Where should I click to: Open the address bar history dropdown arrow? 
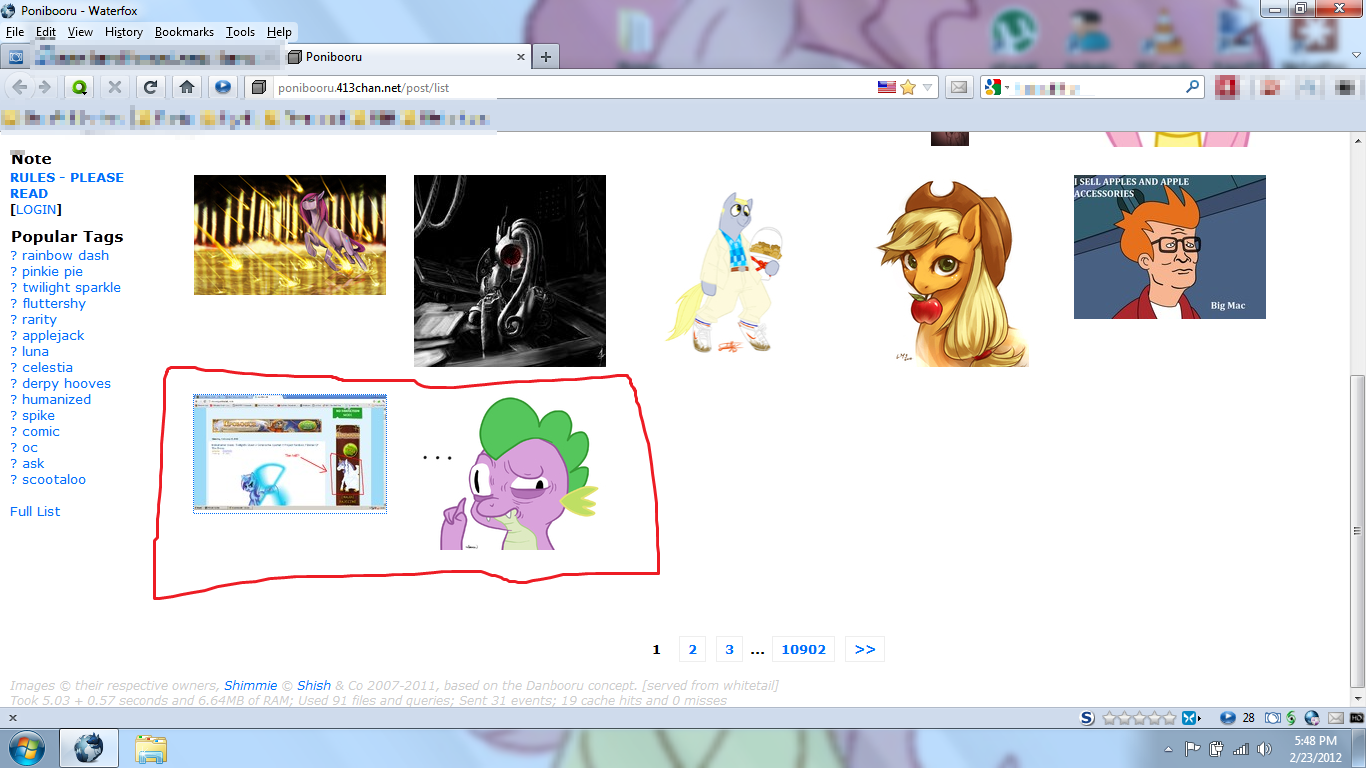pyautogui.click(x=928, y=87)
